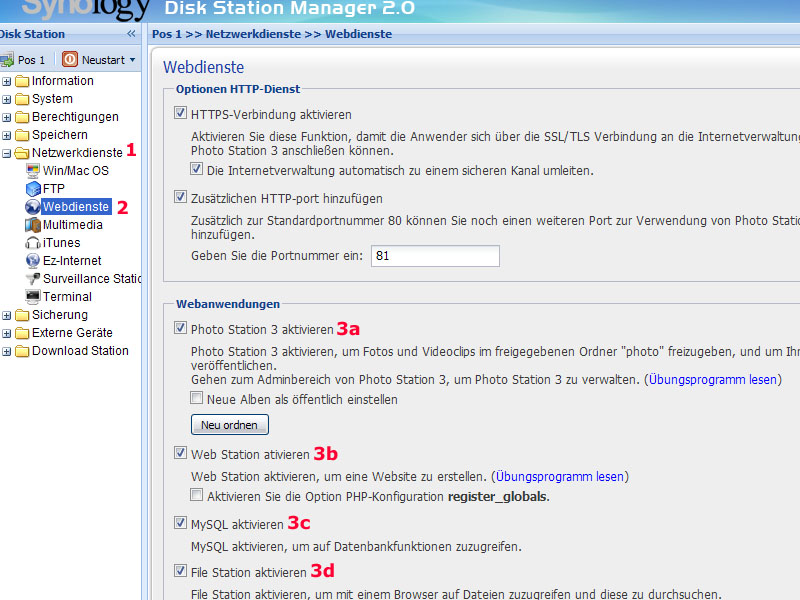
Task: Open Terminal via its sidebar icon
Action: coord(33,297)
